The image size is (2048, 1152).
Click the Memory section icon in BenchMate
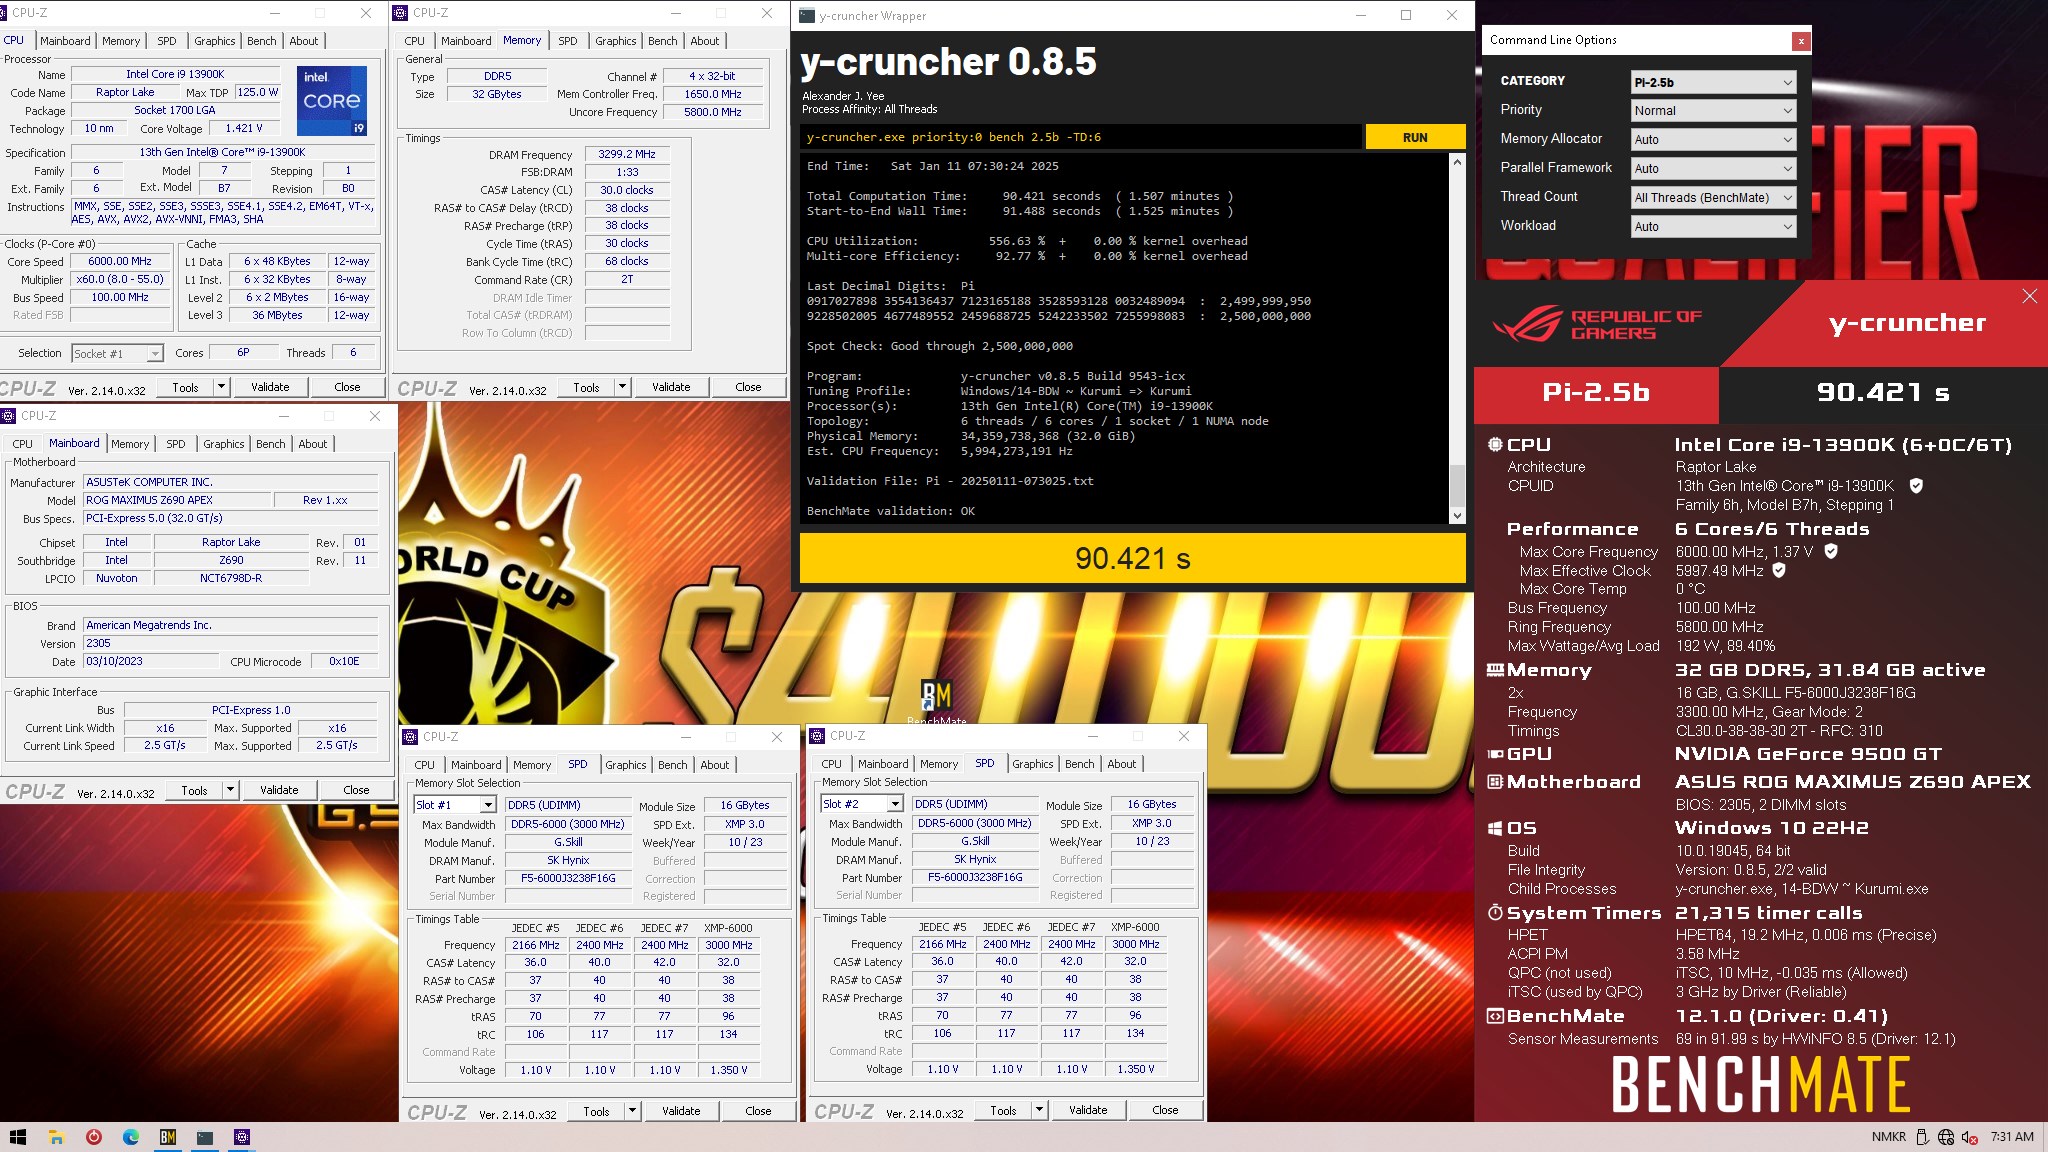click(x=1495, y=670)
